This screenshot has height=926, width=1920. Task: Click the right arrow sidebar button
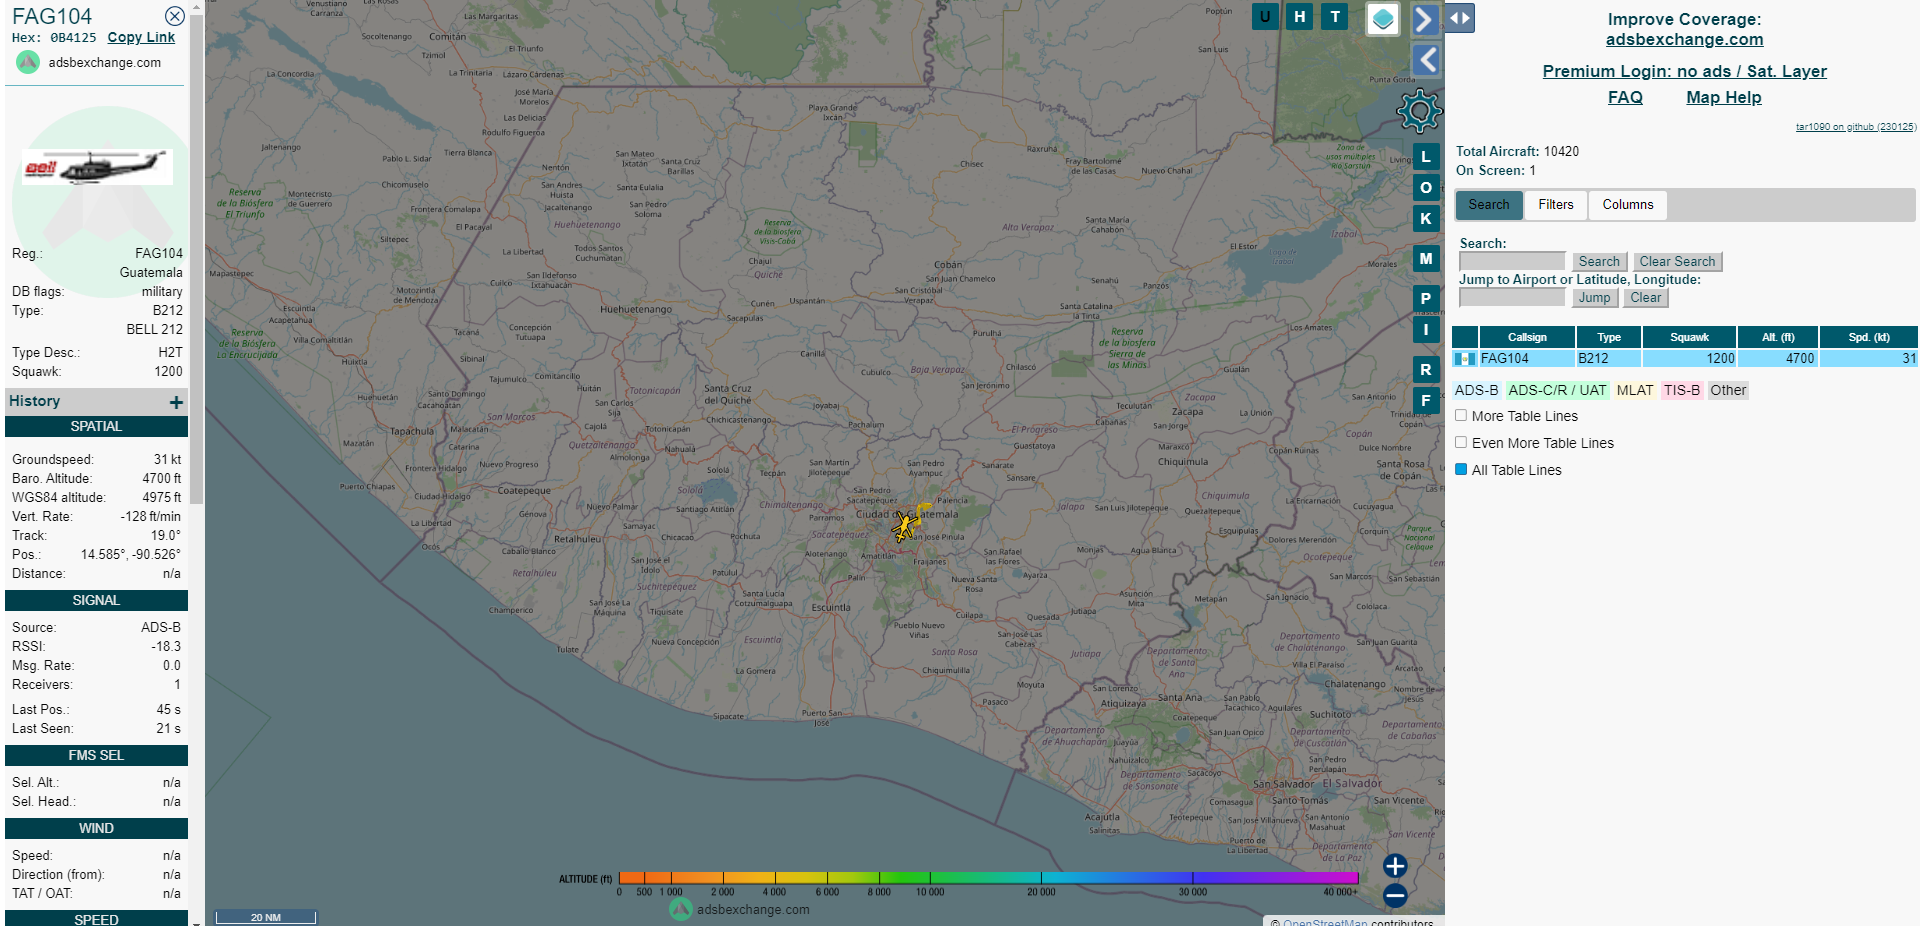pos(1425,19)
